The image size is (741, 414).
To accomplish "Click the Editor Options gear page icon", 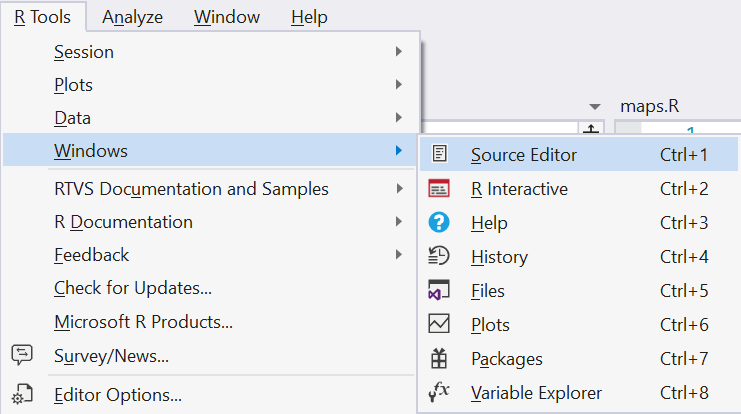I will tap(22, 394).
